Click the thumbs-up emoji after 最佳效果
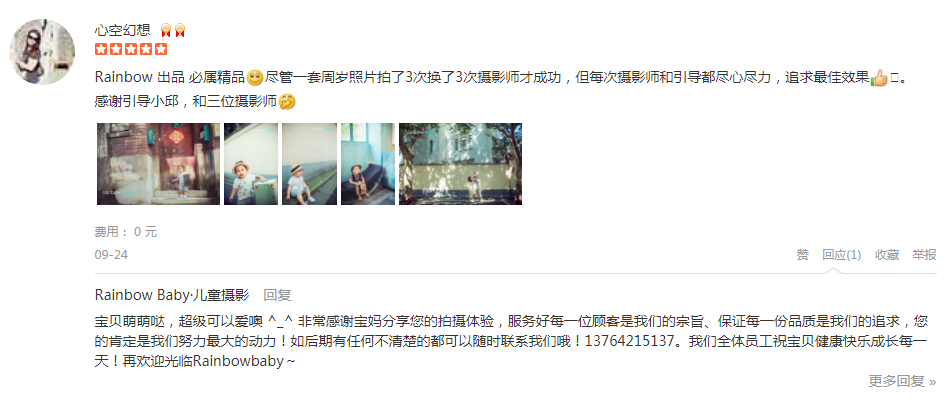This screenshot has width=952, height=412. pos(879,78)
